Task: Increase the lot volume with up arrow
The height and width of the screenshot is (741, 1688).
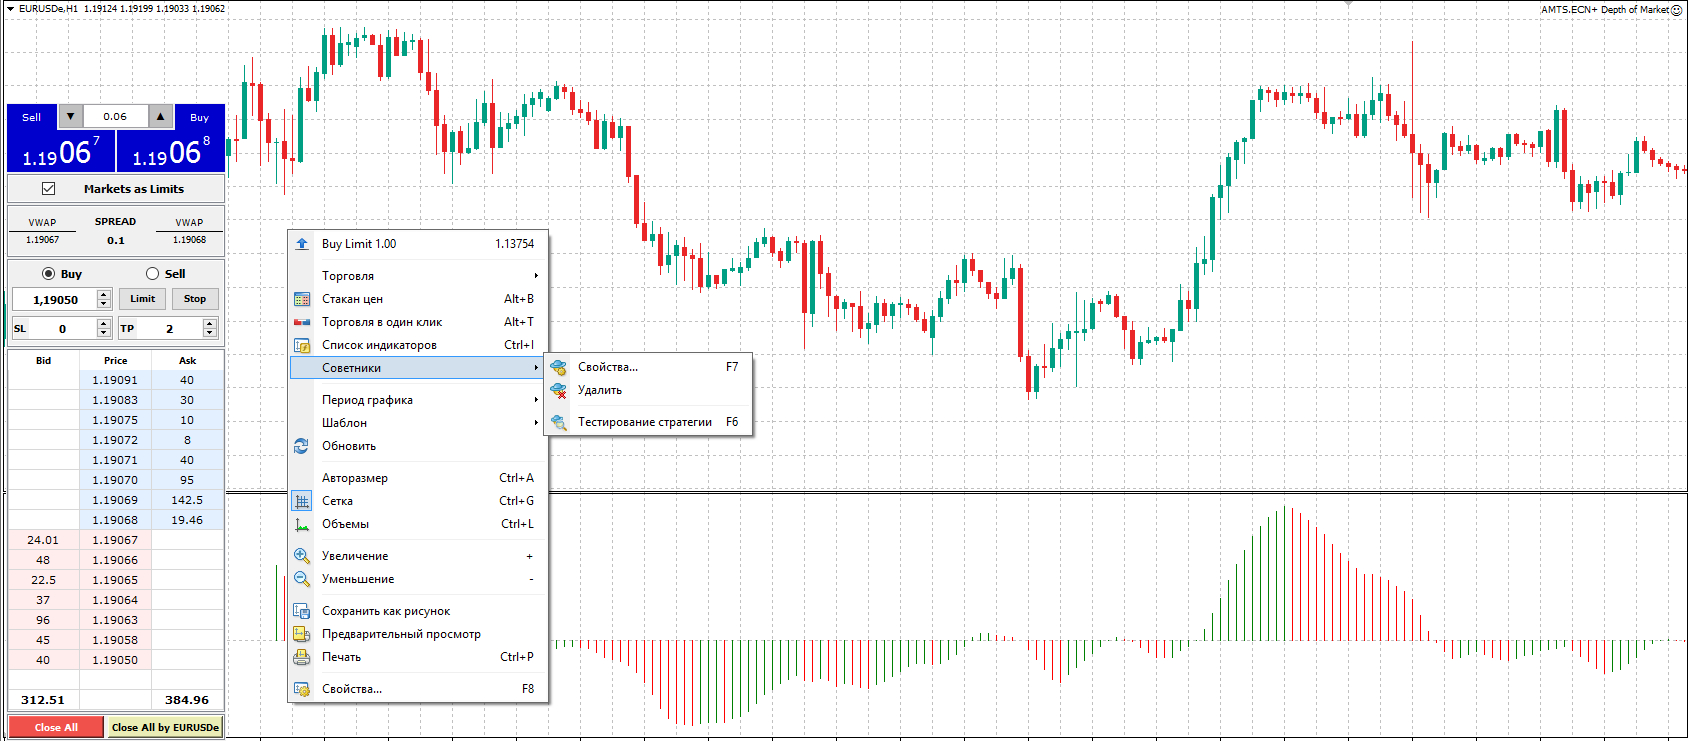Action: [x=160, y=117]
